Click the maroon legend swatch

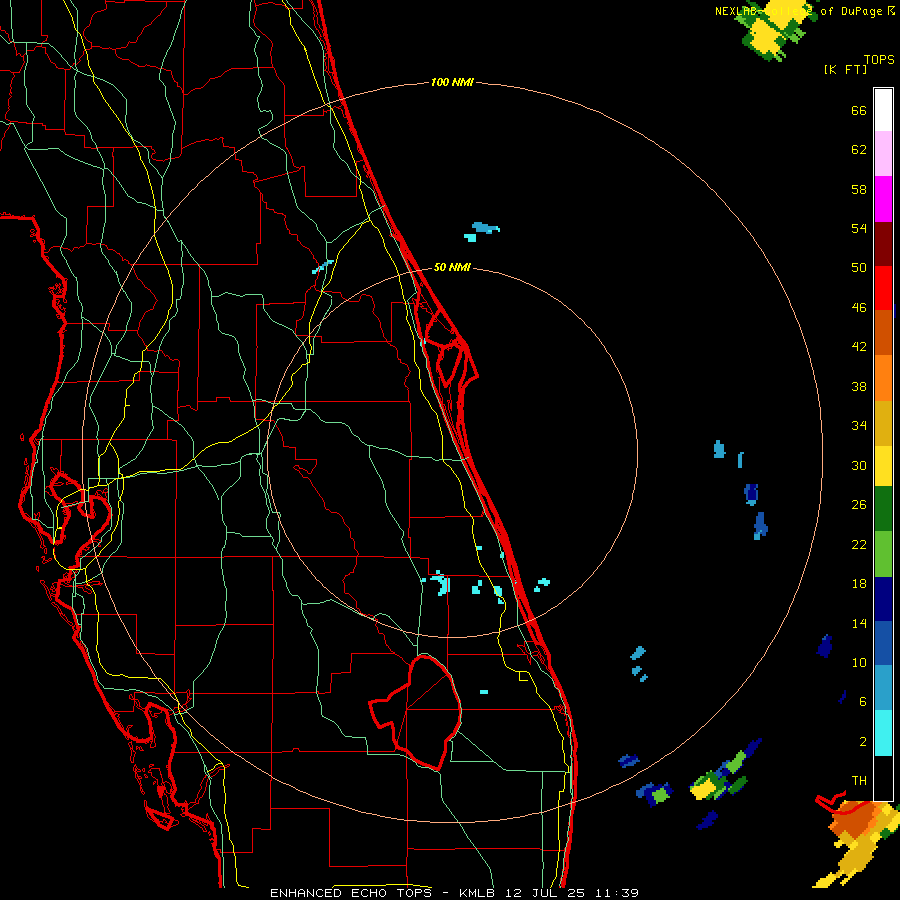[x=883, y=244]
